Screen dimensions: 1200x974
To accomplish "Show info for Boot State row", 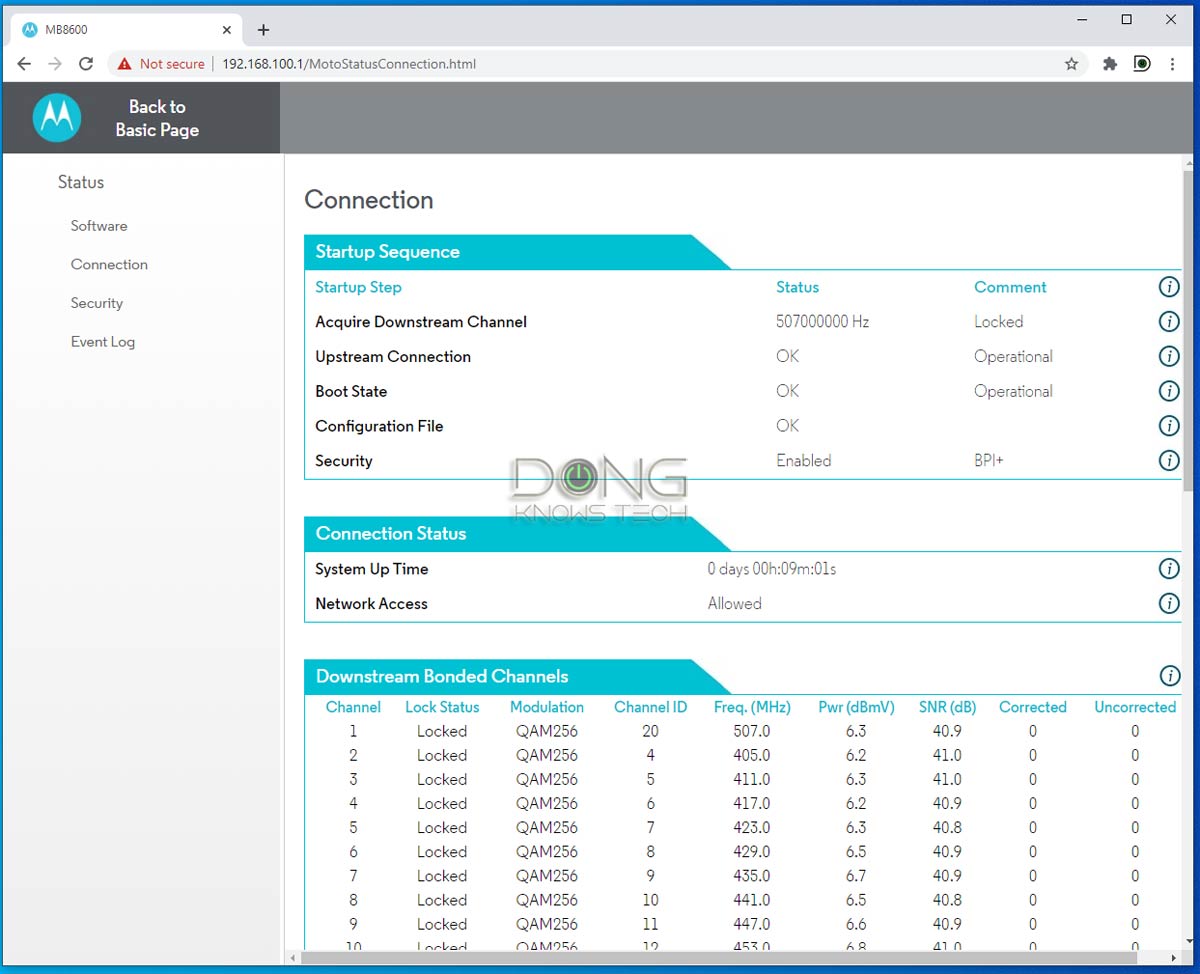I will 1168,391.
